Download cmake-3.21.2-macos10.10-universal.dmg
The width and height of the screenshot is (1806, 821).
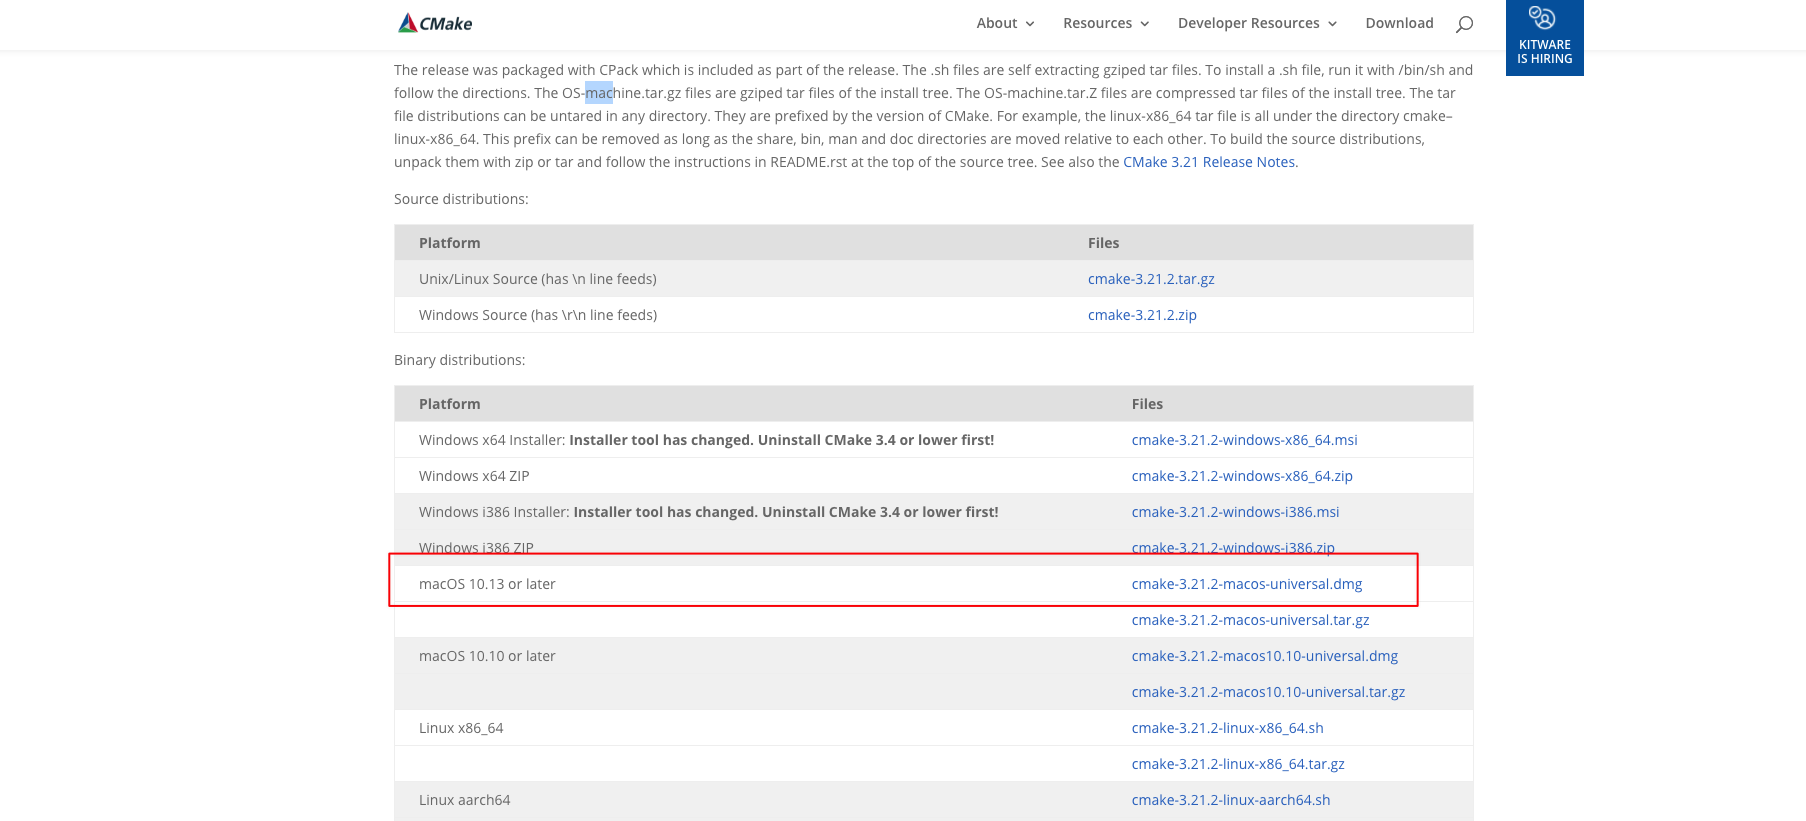tap(1265, 656)
